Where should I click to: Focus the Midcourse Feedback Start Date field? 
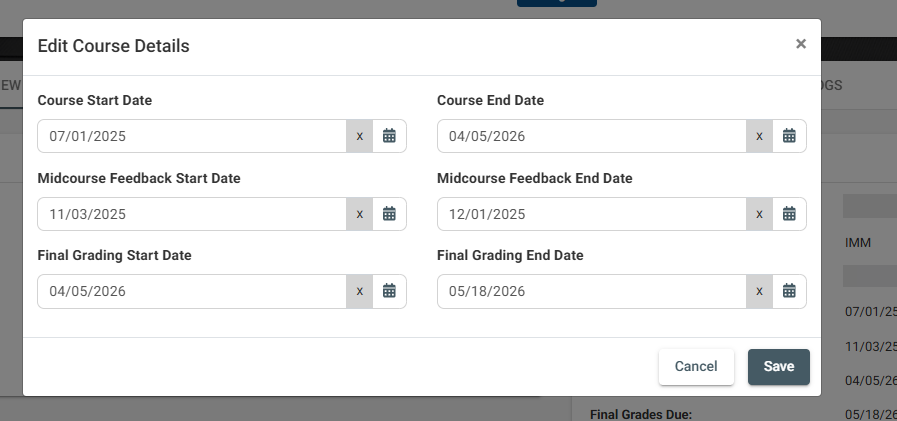coord(192,214)
